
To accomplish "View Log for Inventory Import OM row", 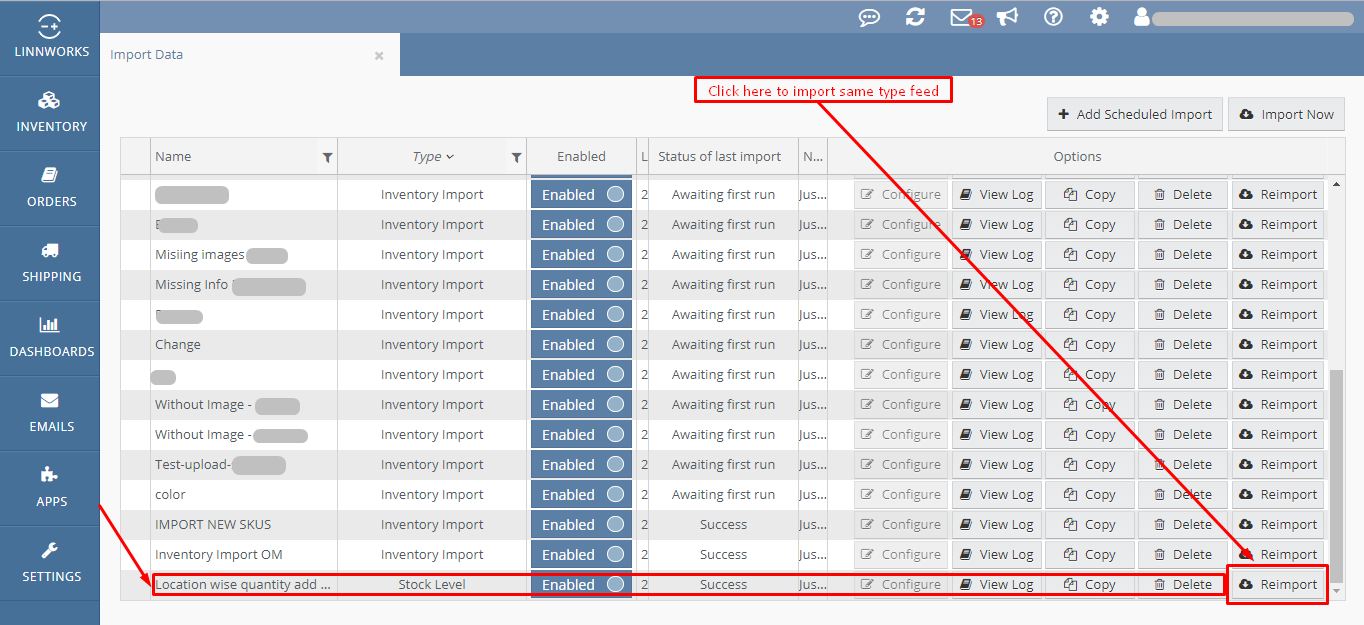I will [x=996, y=555].
